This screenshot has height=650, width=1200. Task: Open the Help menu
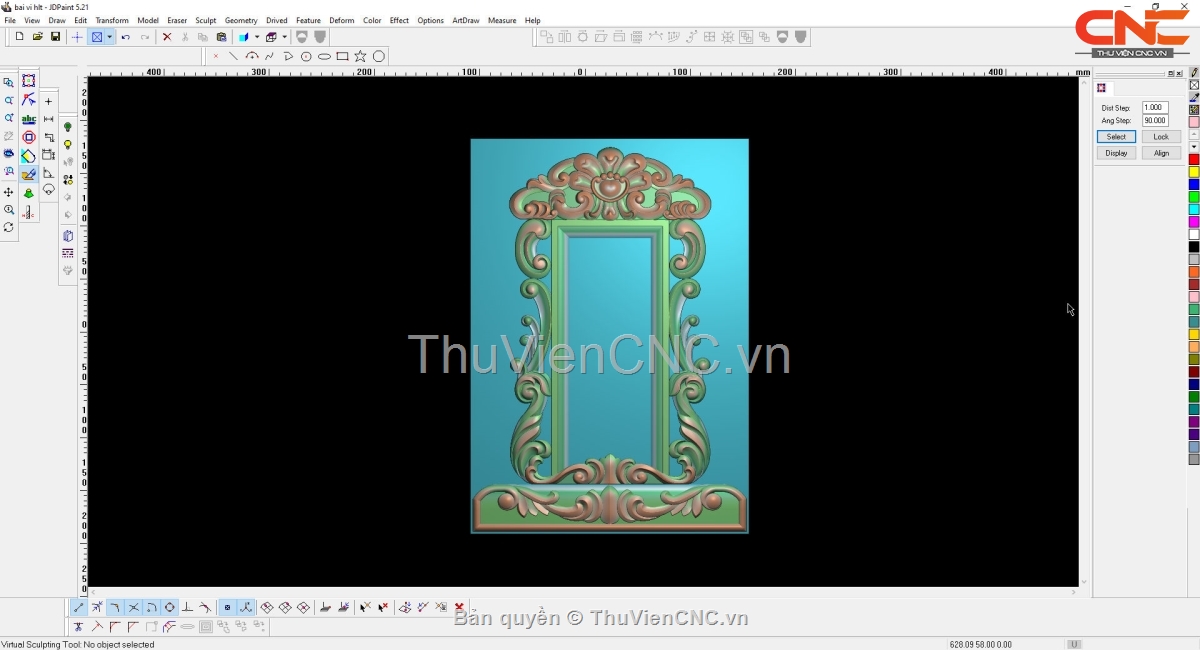pos(533,20)
